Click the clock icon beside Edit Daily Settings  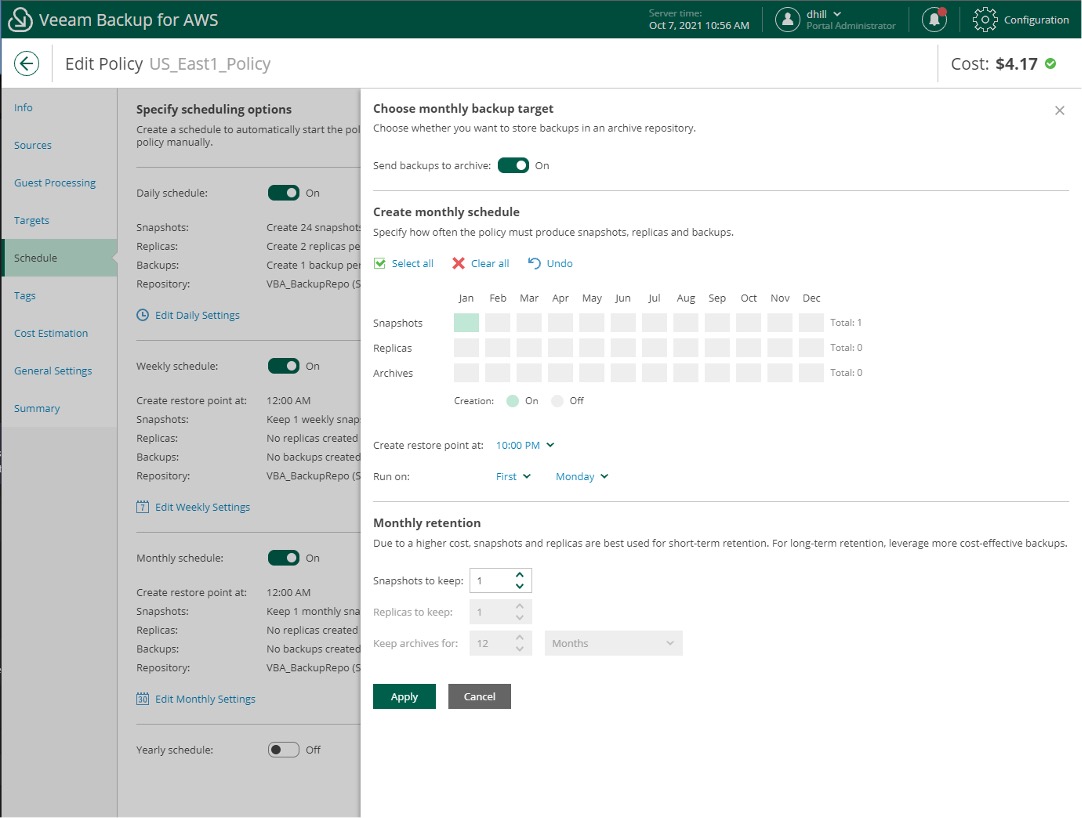point(142,315)
